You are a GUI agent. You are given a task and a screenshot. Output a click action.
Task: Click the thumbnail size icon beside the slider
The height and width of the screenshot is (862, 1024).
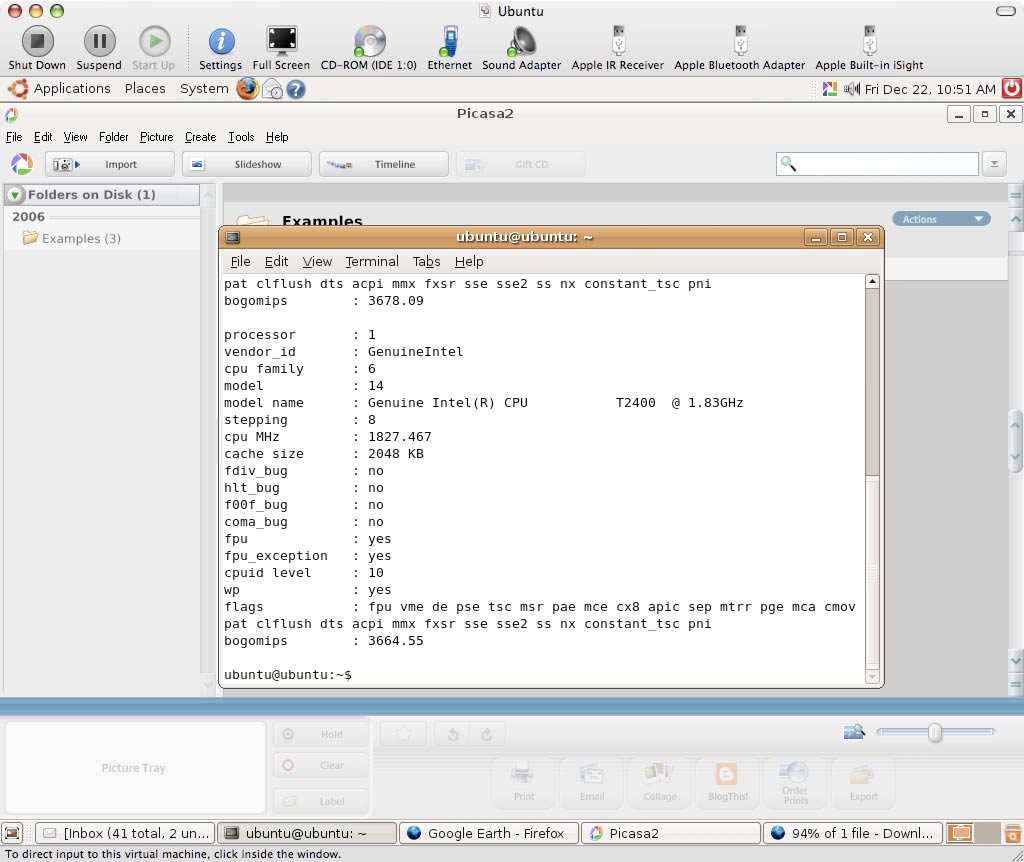pos(854,732)
